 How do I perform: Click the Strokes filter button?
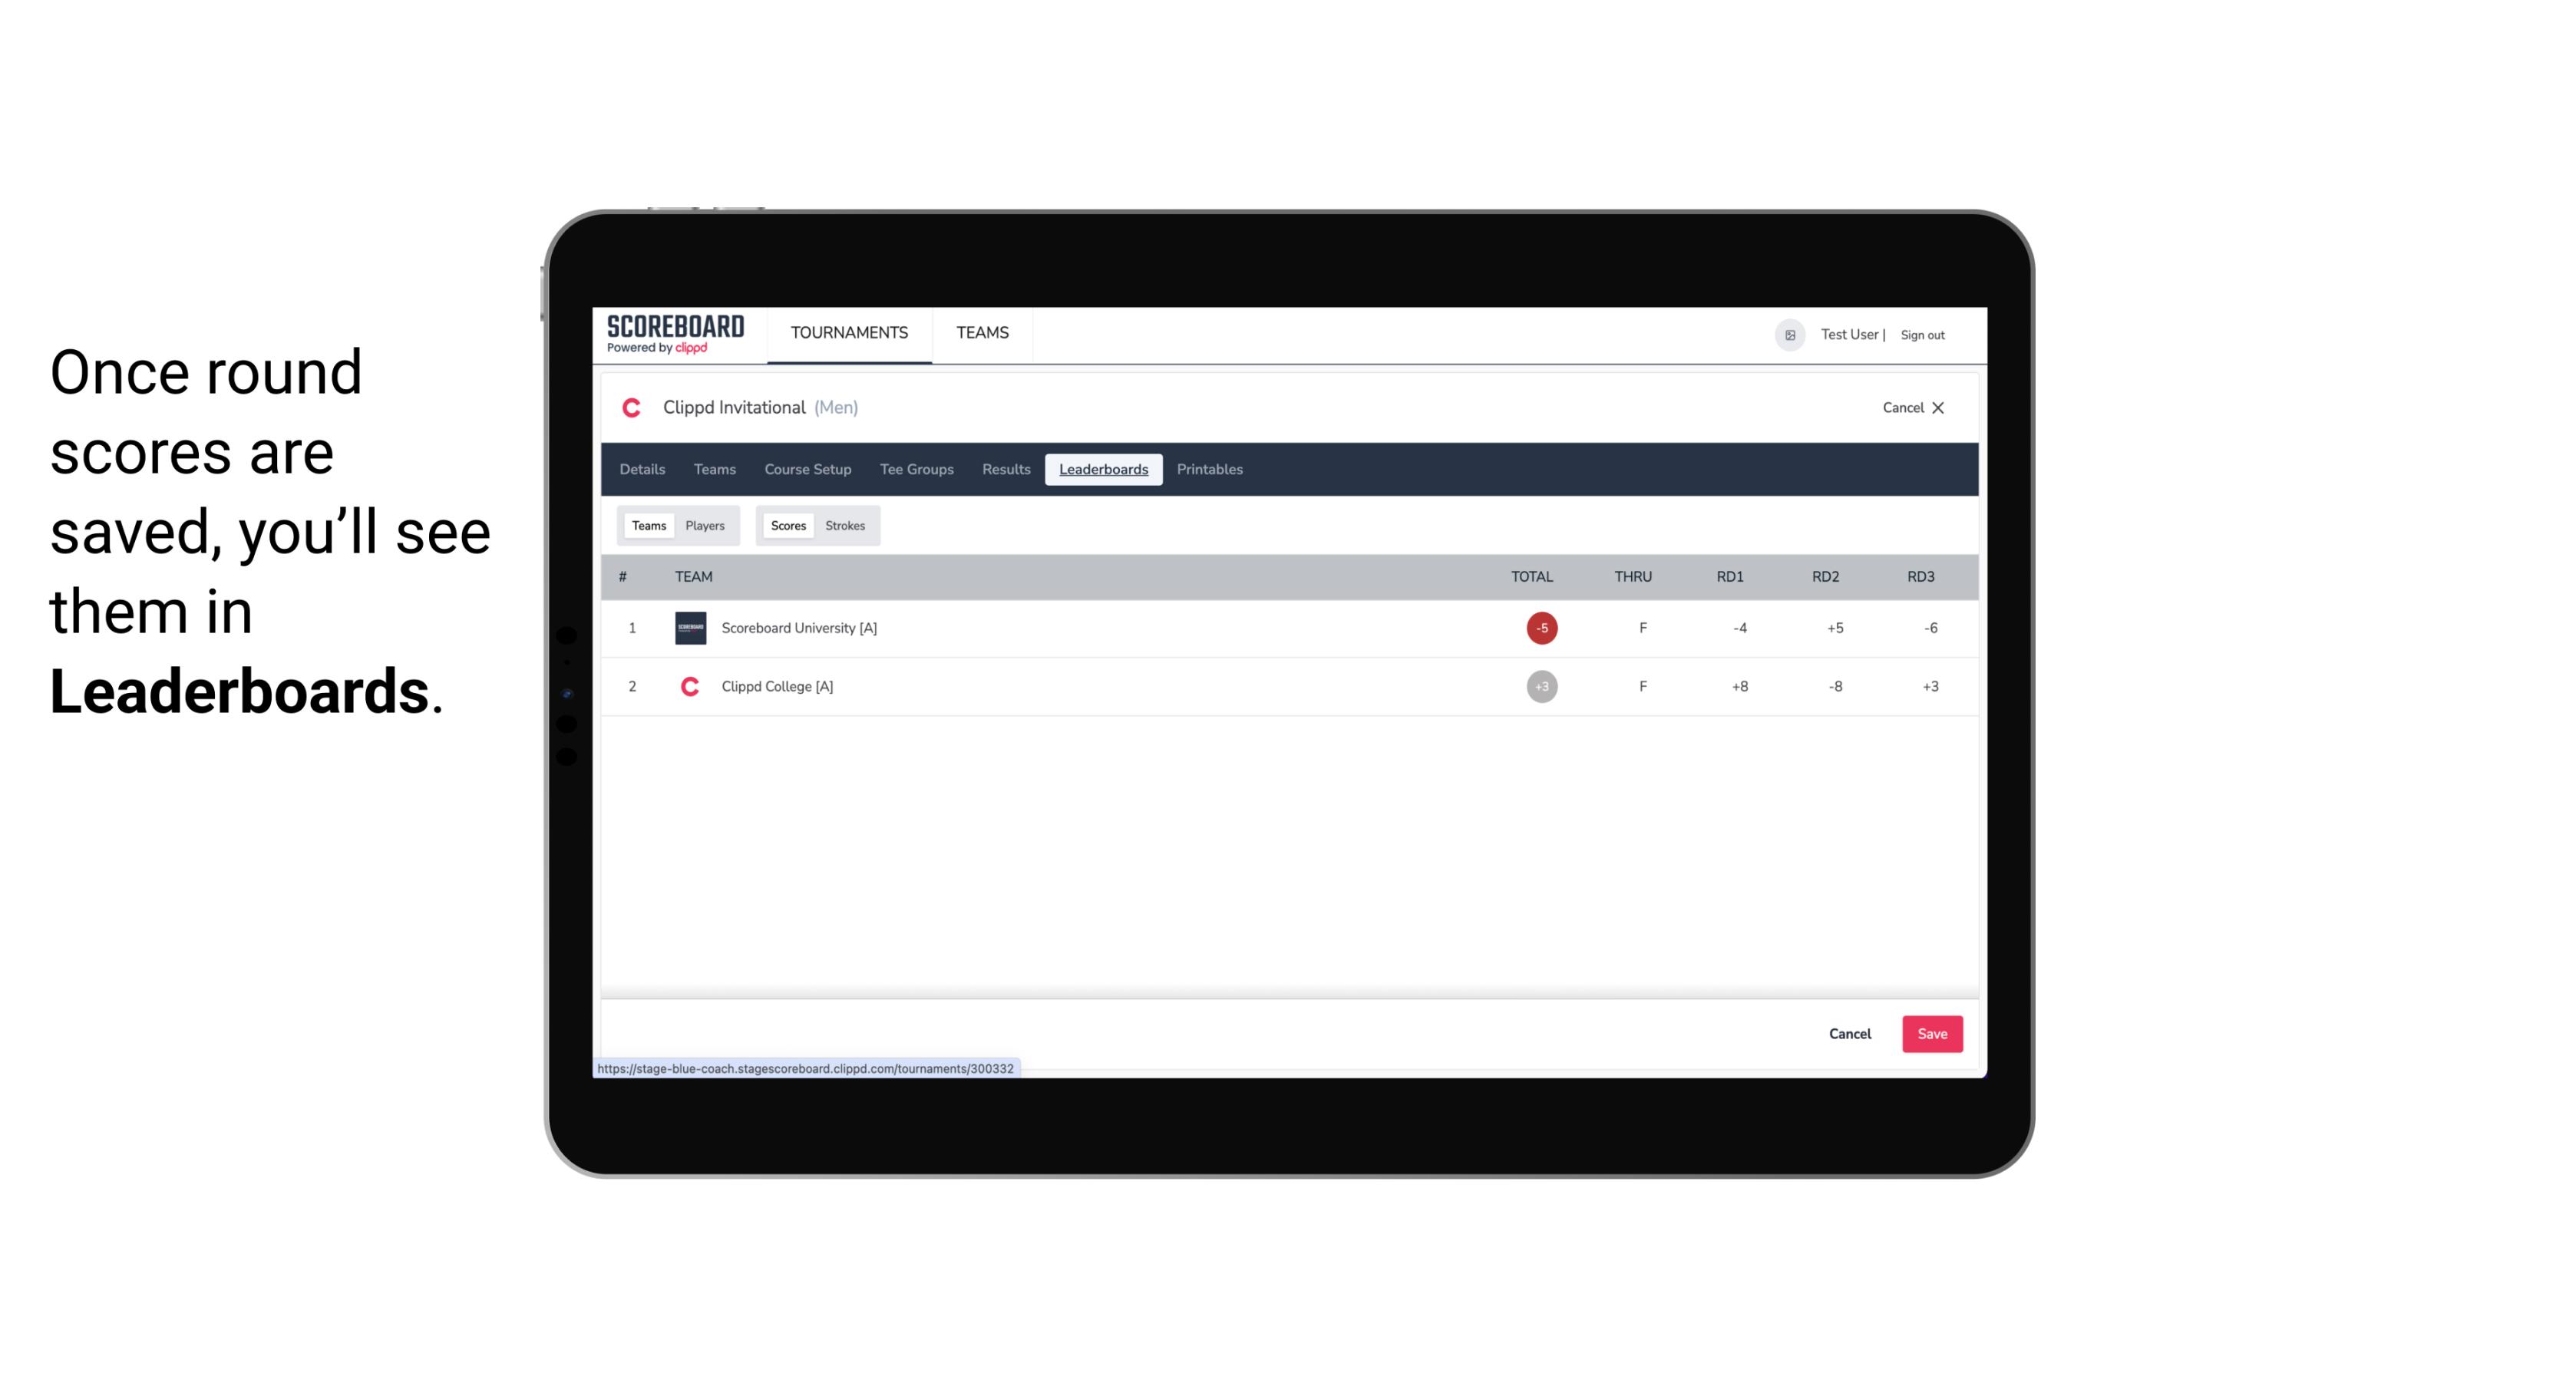pos(847,526)
